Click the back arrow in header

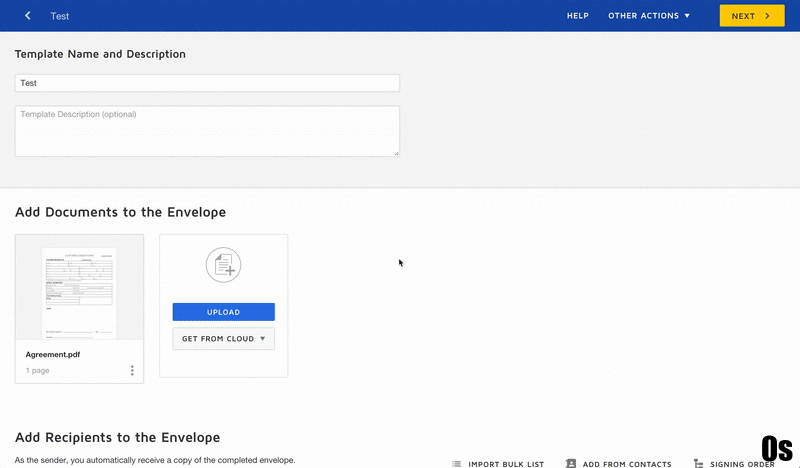click(x=28, y=16)
